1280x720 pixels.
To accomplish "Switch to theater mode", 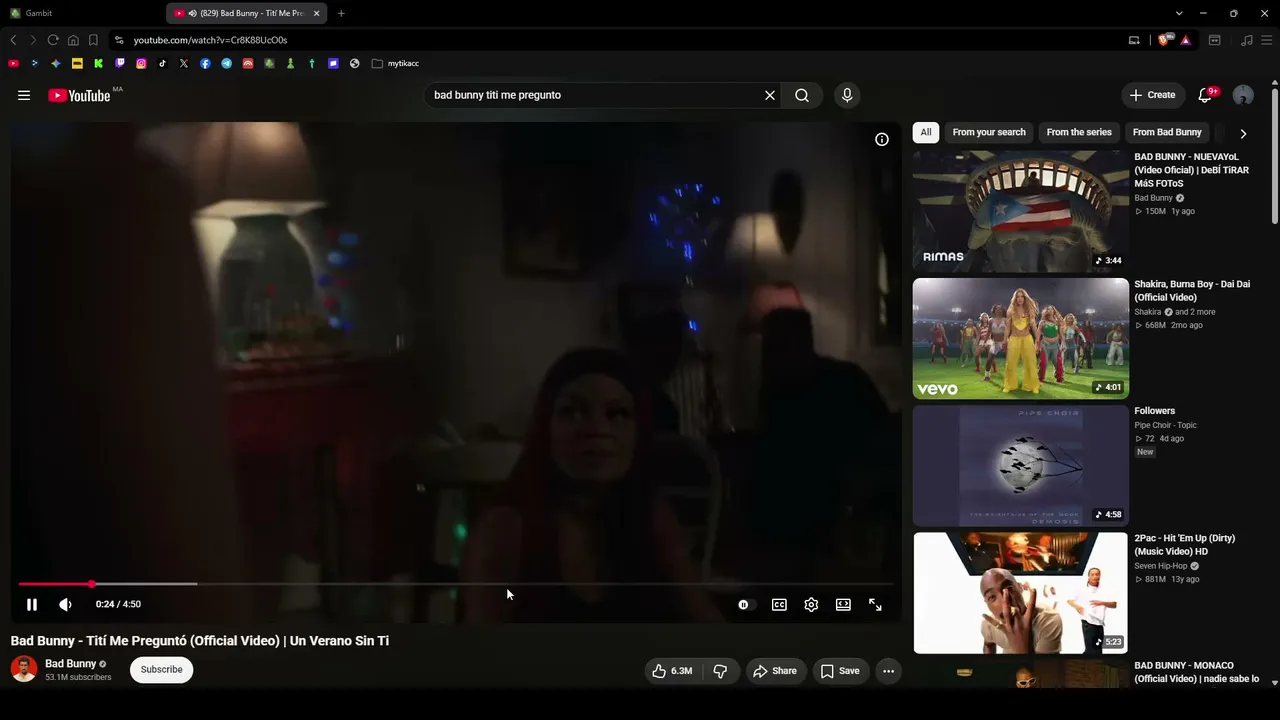I will [x=843, y=604].
